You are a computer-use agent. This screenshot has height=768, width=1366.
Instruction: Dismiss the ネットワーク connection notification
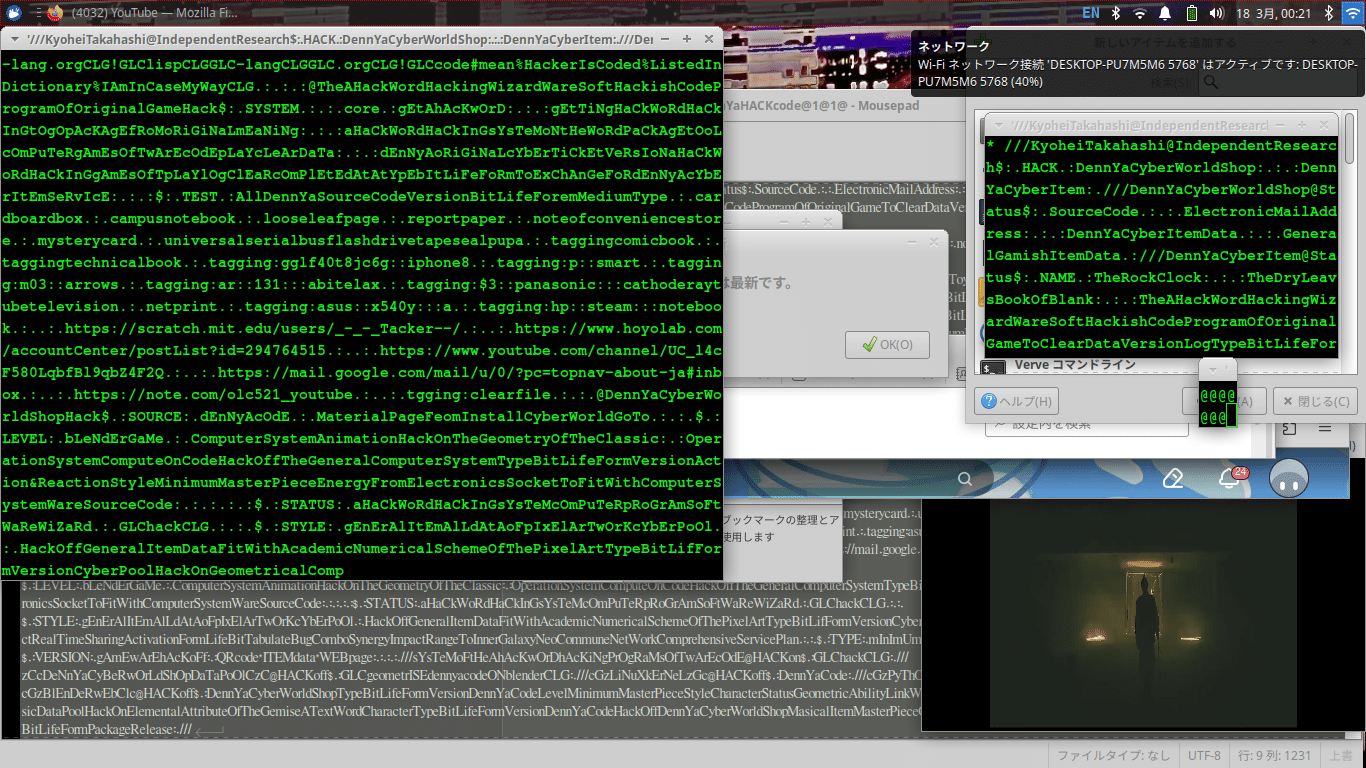1138,64
